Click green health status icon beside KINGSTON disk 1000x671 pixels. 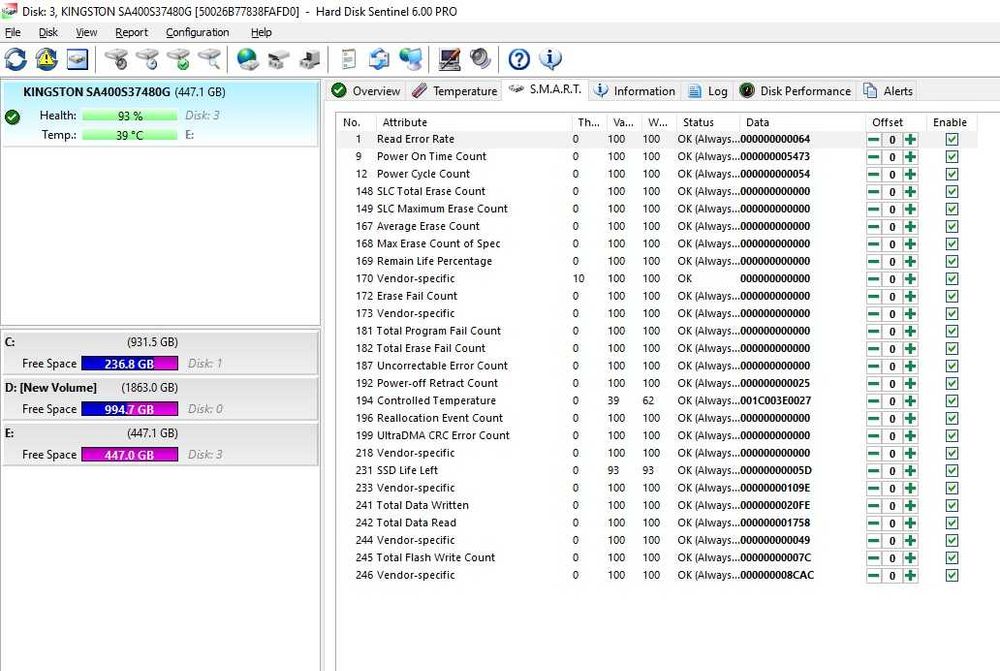point(12,117)
